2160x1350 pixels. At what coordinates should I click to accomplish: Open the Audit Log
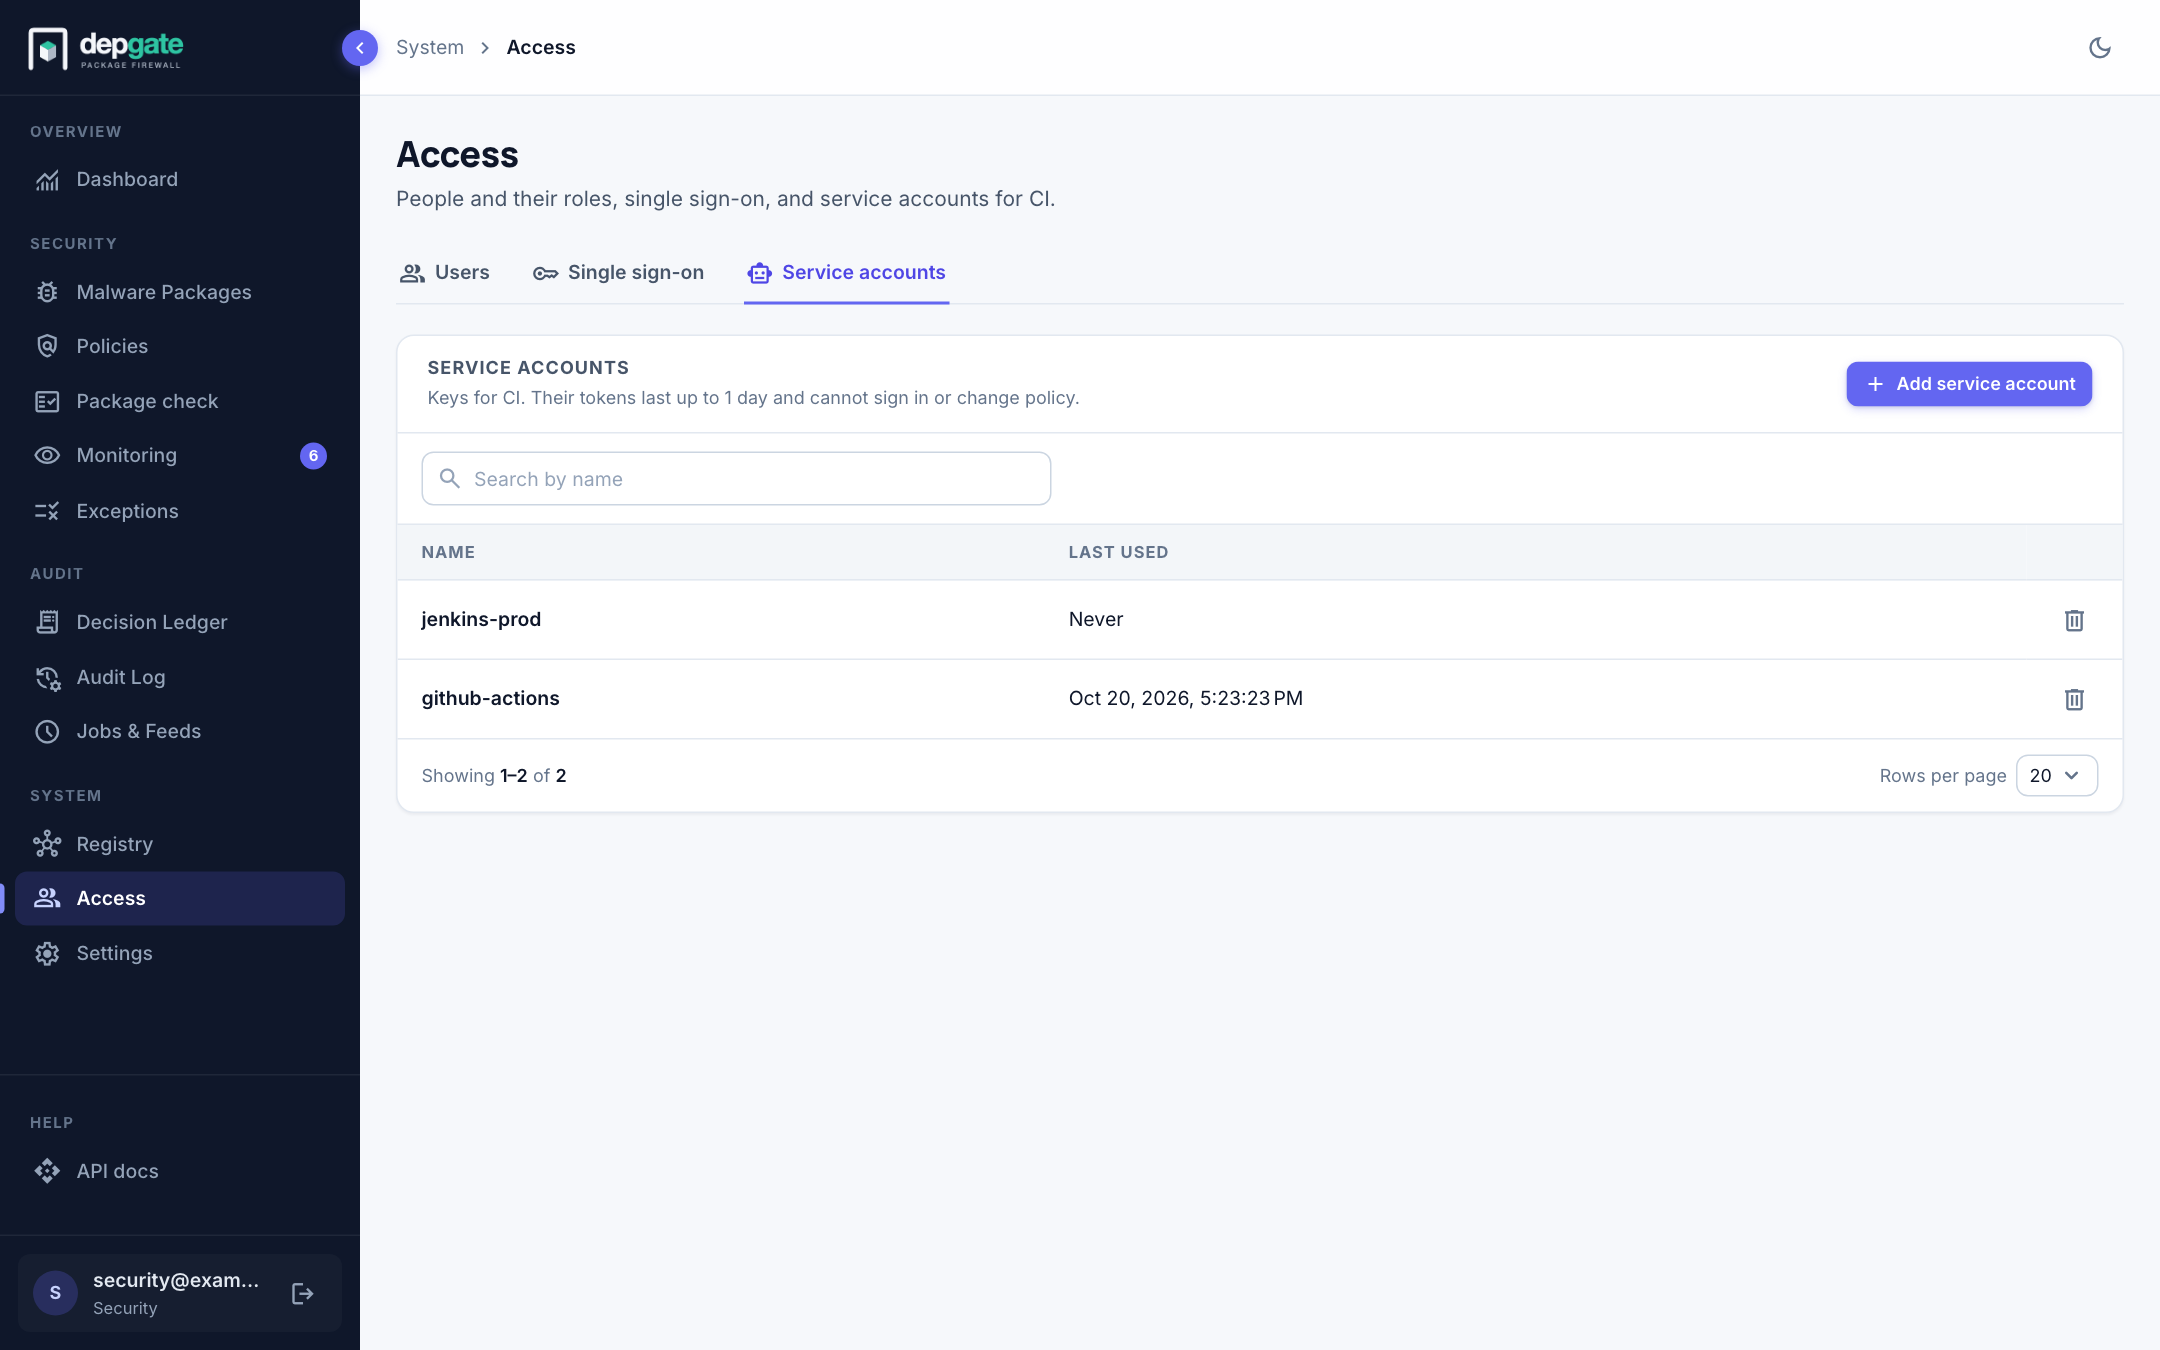[180, 677]
